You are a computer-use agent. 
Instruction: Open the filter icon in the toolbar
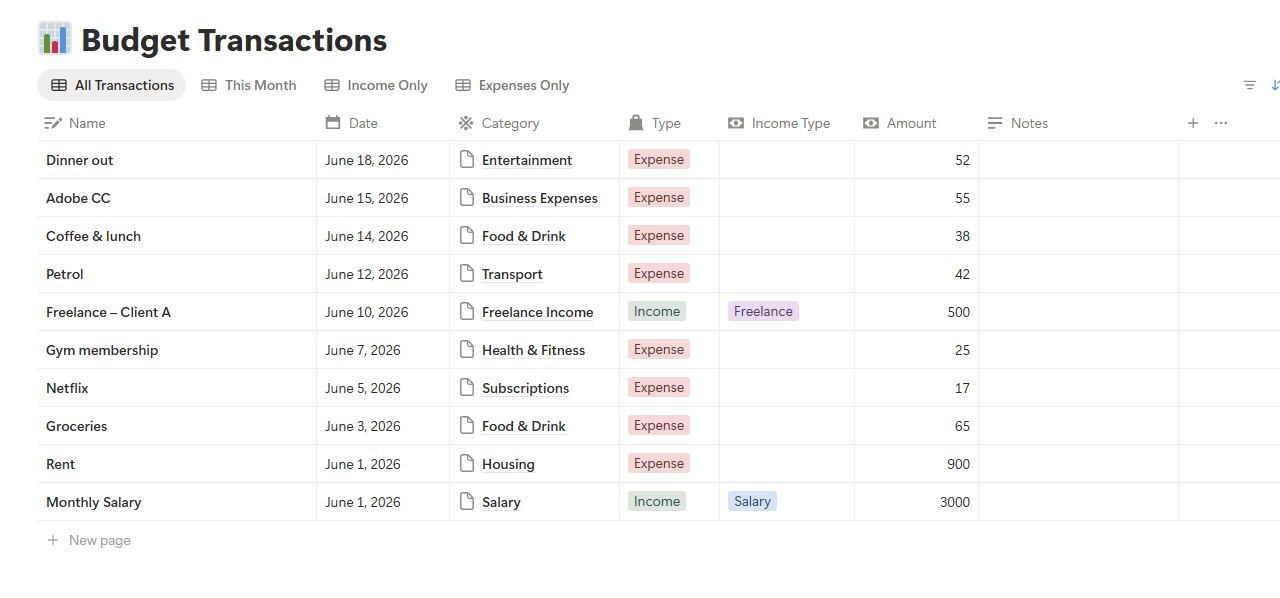point(1250,85)
